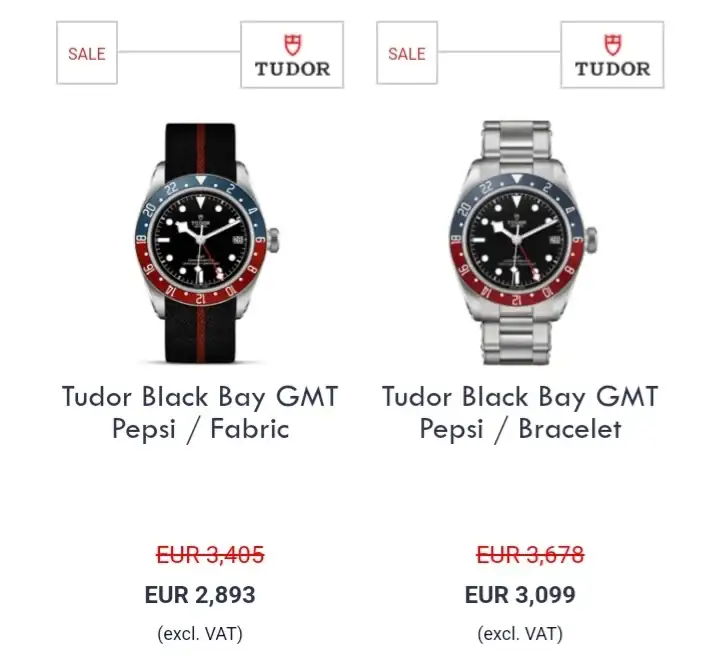
Task: Click the sale price EUR 2,893
Action: click(x=200, y=595)
